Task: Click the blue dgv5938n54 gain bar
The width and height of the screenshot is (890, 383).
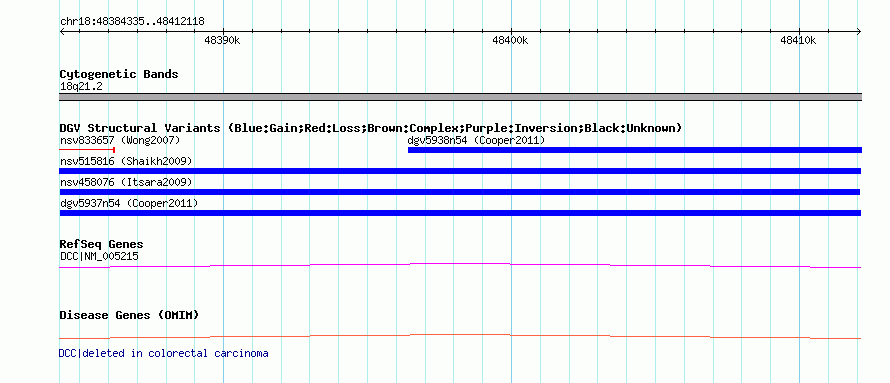Action: click(x=635, y=150)
